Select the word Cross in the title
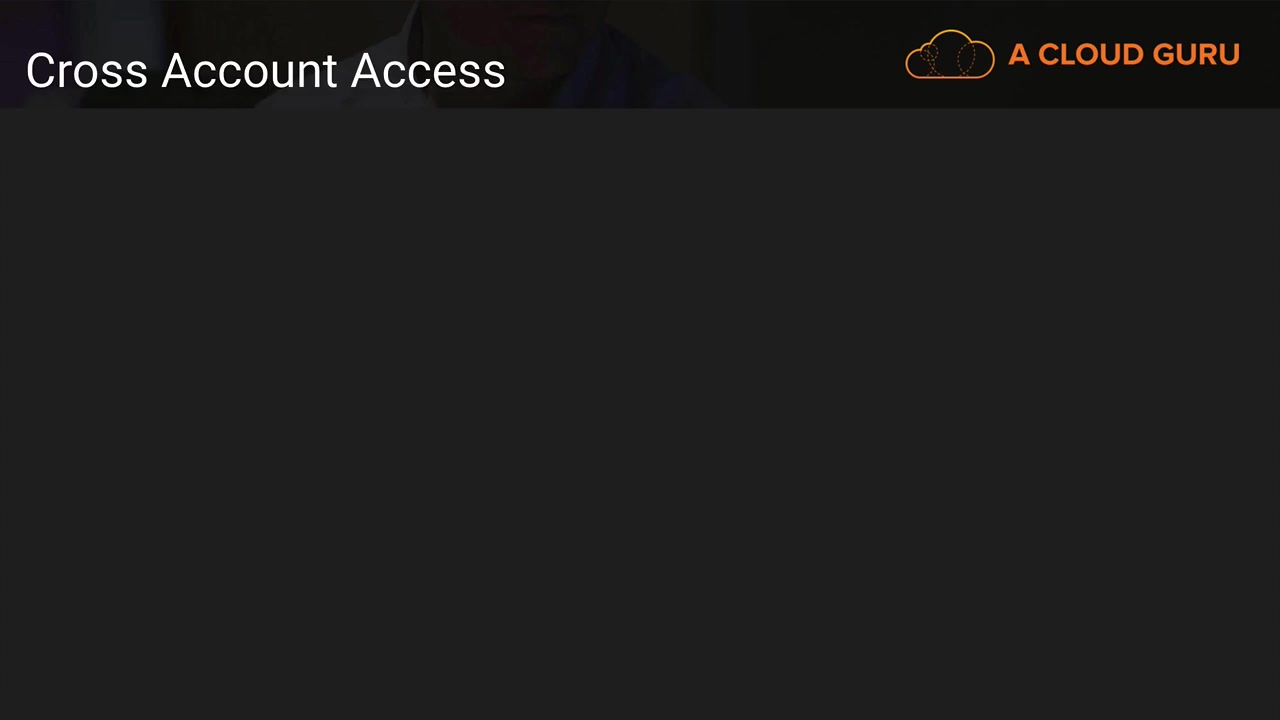The width and height of the screenshot is (1280, 720). 88,71
